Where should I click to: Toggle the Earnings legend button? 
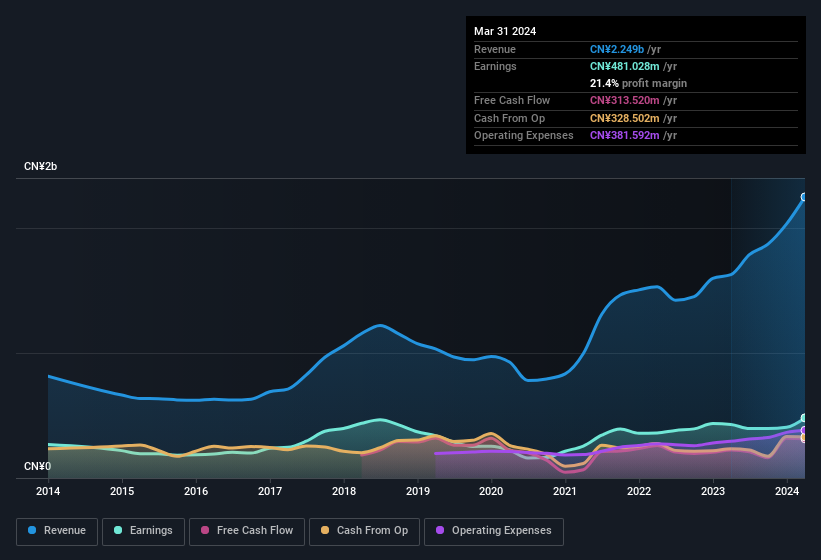tap(143, 531)
